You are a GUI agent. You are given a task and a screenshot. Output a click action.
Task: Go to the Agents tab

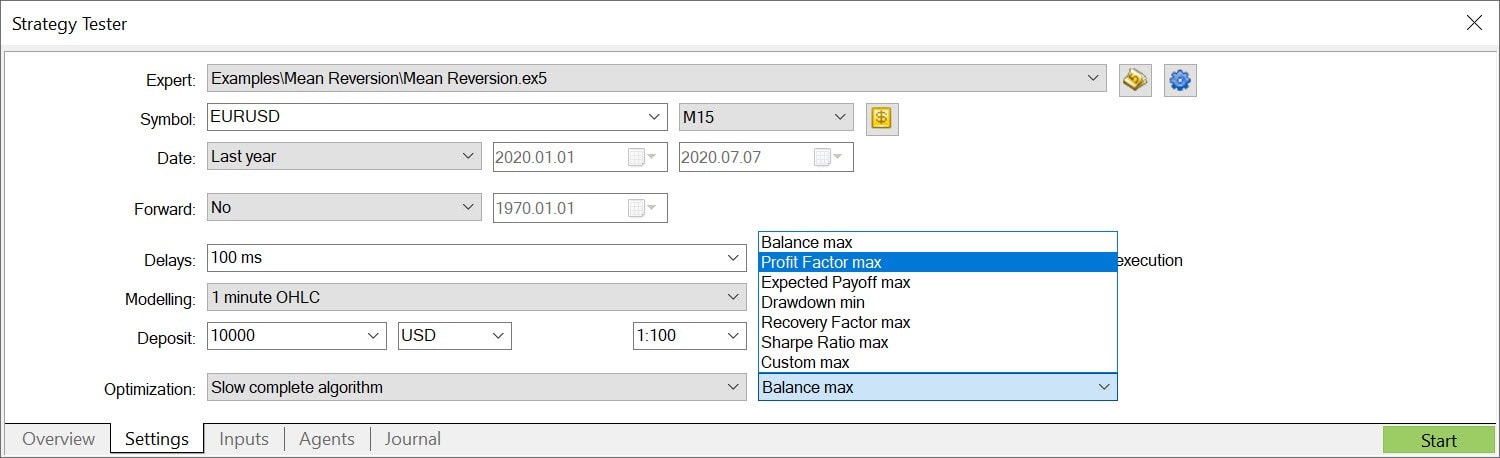[327, 439]
